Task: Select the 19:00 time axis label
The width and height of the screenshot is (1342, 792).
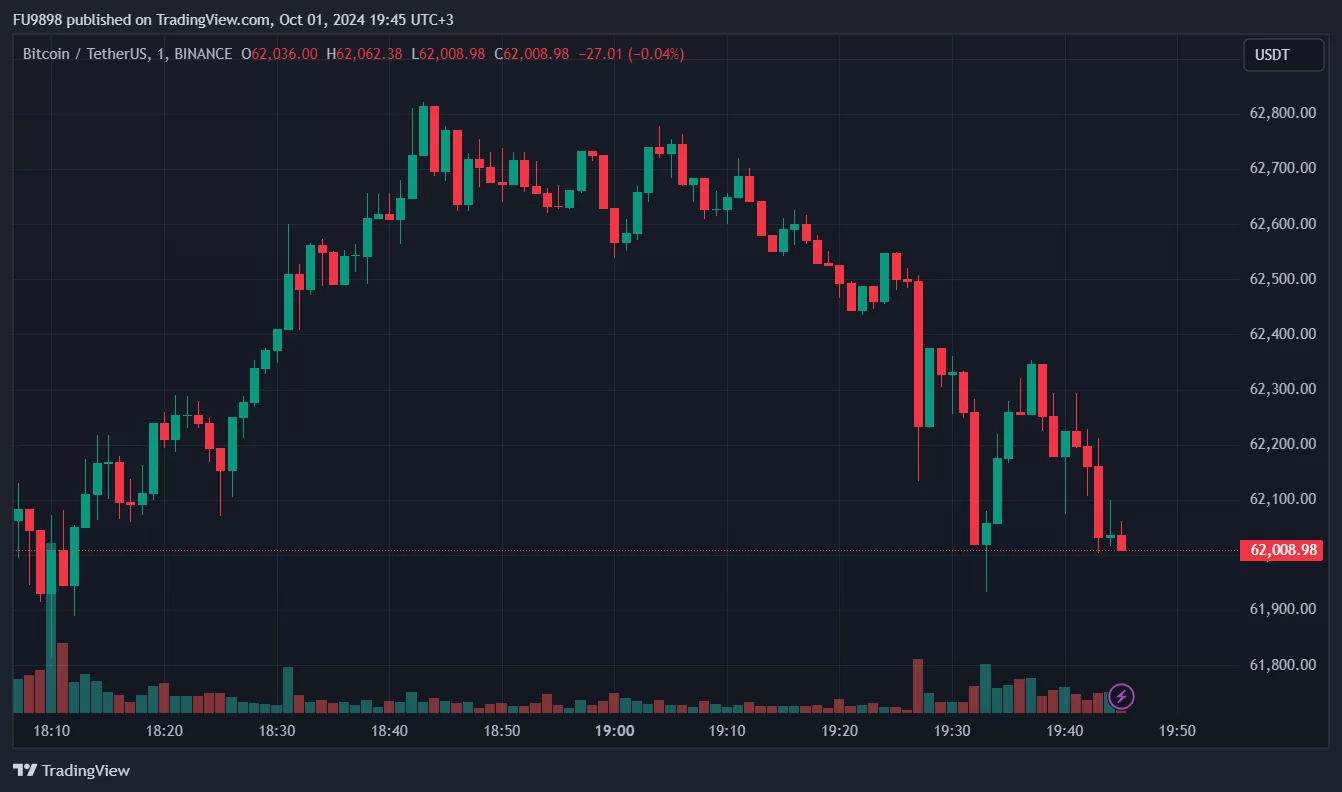Action: click(614, 731)
